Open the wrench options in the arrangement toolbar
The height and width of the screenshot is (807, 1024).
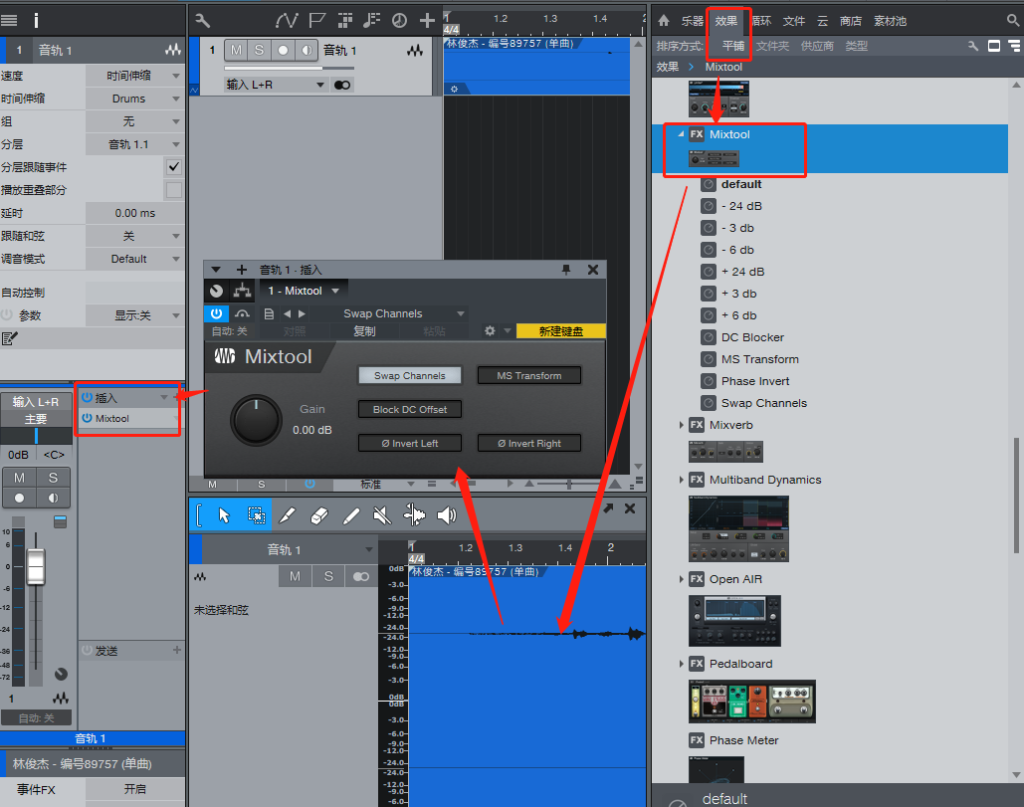tap(202, 21)
